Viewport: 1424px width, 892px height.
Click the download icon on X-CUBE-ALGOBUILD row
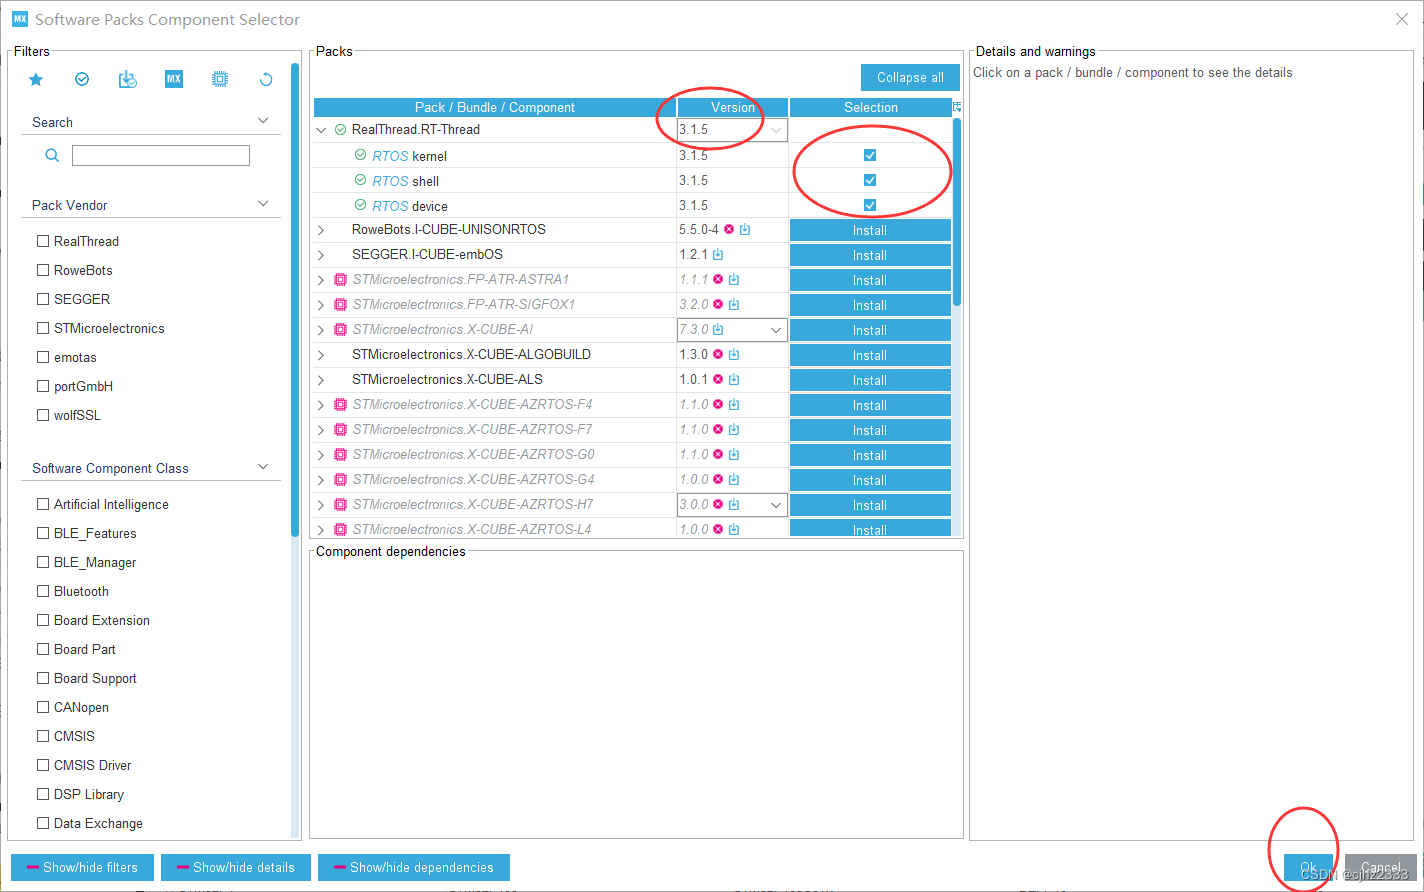[x=734, y=354]
